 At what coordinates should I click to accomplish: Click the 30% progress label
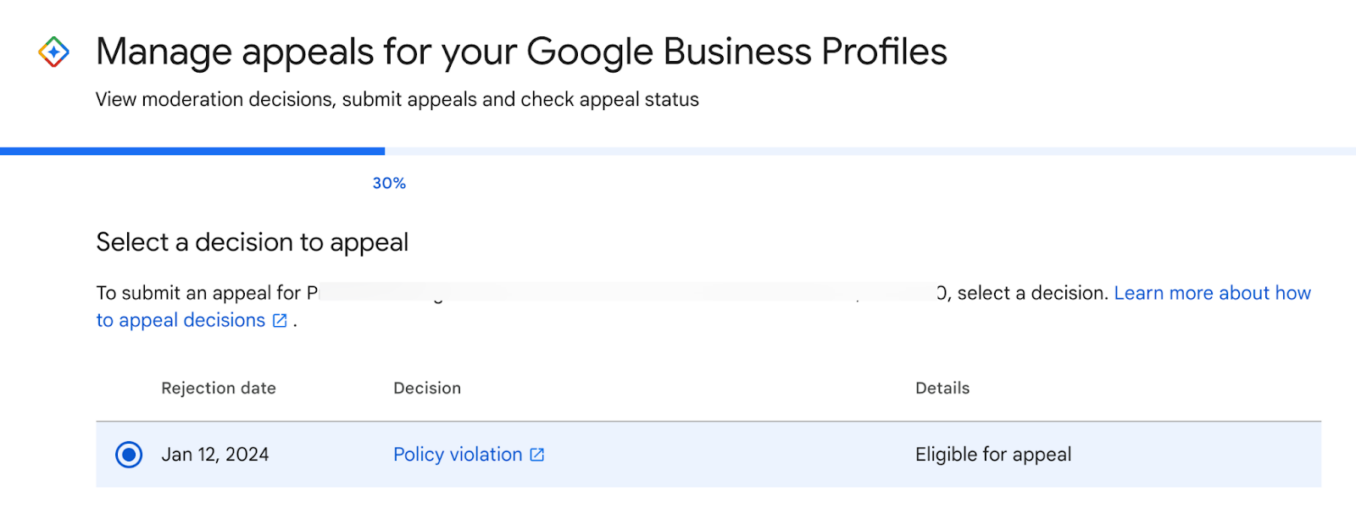(389, 183)
